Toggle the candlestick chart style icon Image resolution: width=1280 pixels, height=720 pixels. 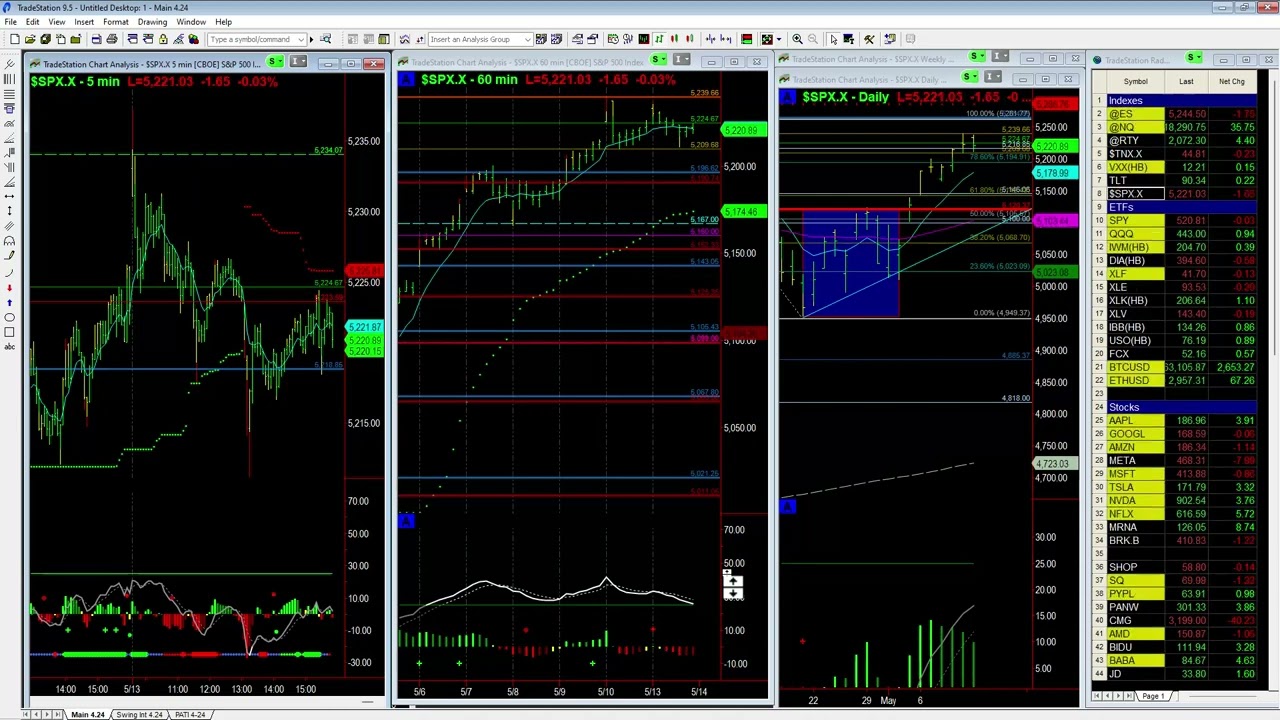pos(674,39)
